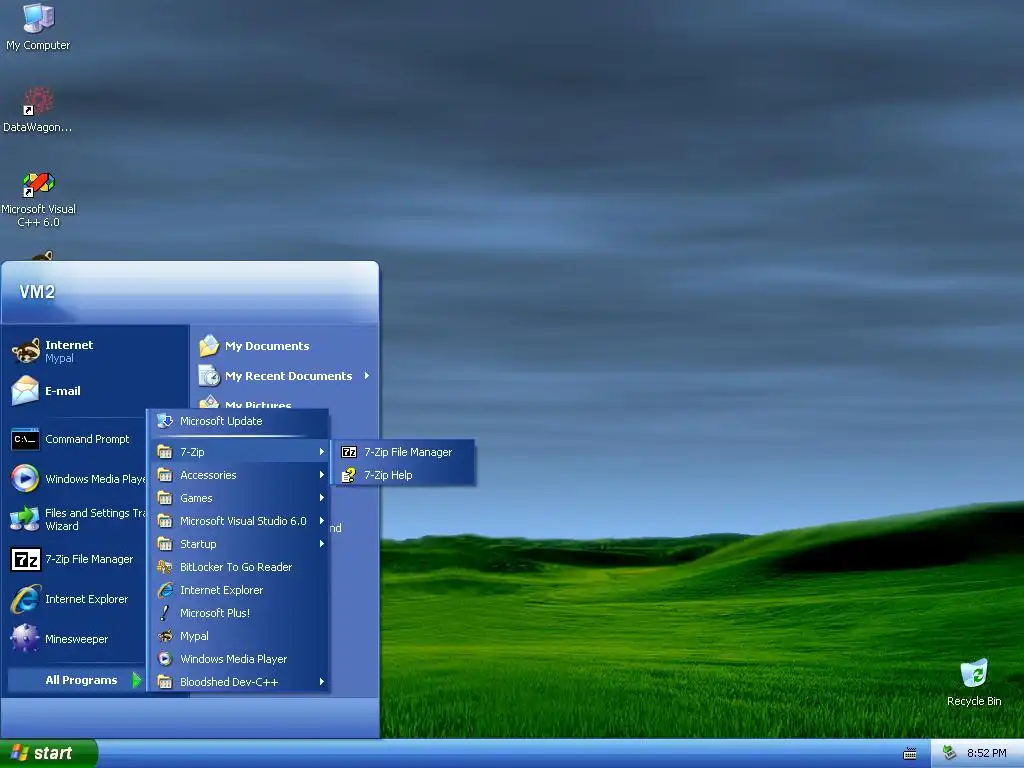Click the safely remove hardware tray icon

coord(950,753)
